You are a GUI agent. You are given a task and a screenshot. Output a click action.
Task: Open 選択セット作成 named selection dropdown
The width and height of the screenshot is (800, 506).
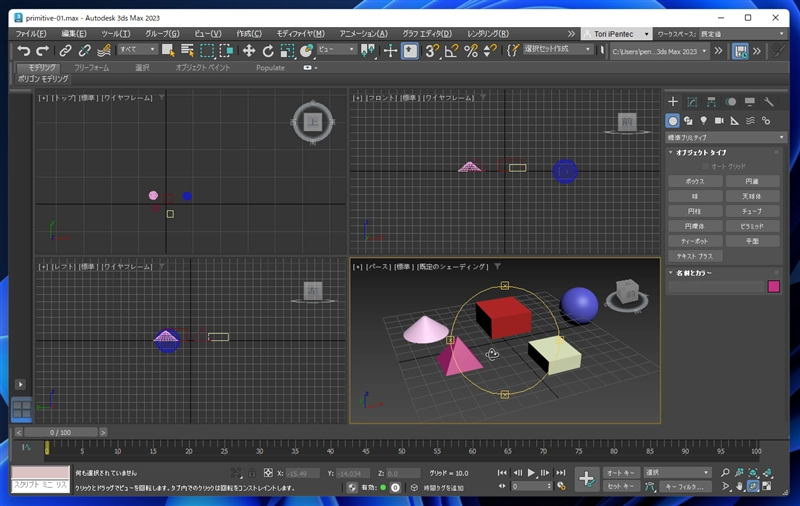[x=558, y=49]
